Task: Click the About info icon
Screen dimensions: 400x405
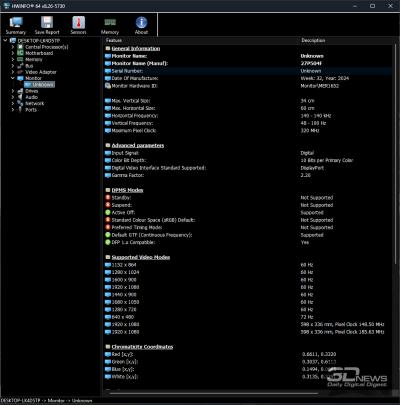Action: (x=141, y=25)
